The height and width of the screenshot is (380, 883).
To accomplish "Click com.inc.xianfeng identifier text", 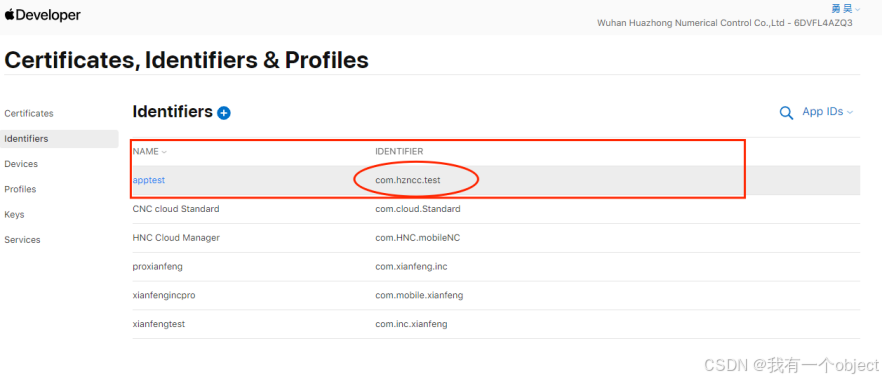I will tap(411, 324).
